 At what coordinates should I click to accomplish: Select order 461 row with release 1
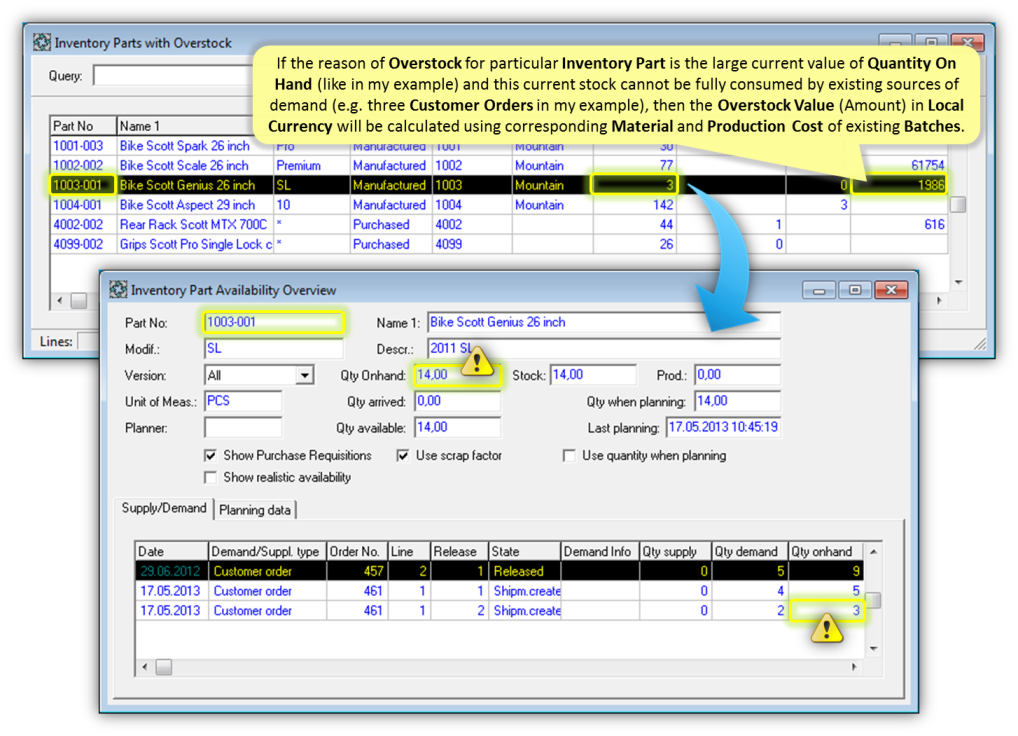499,591
